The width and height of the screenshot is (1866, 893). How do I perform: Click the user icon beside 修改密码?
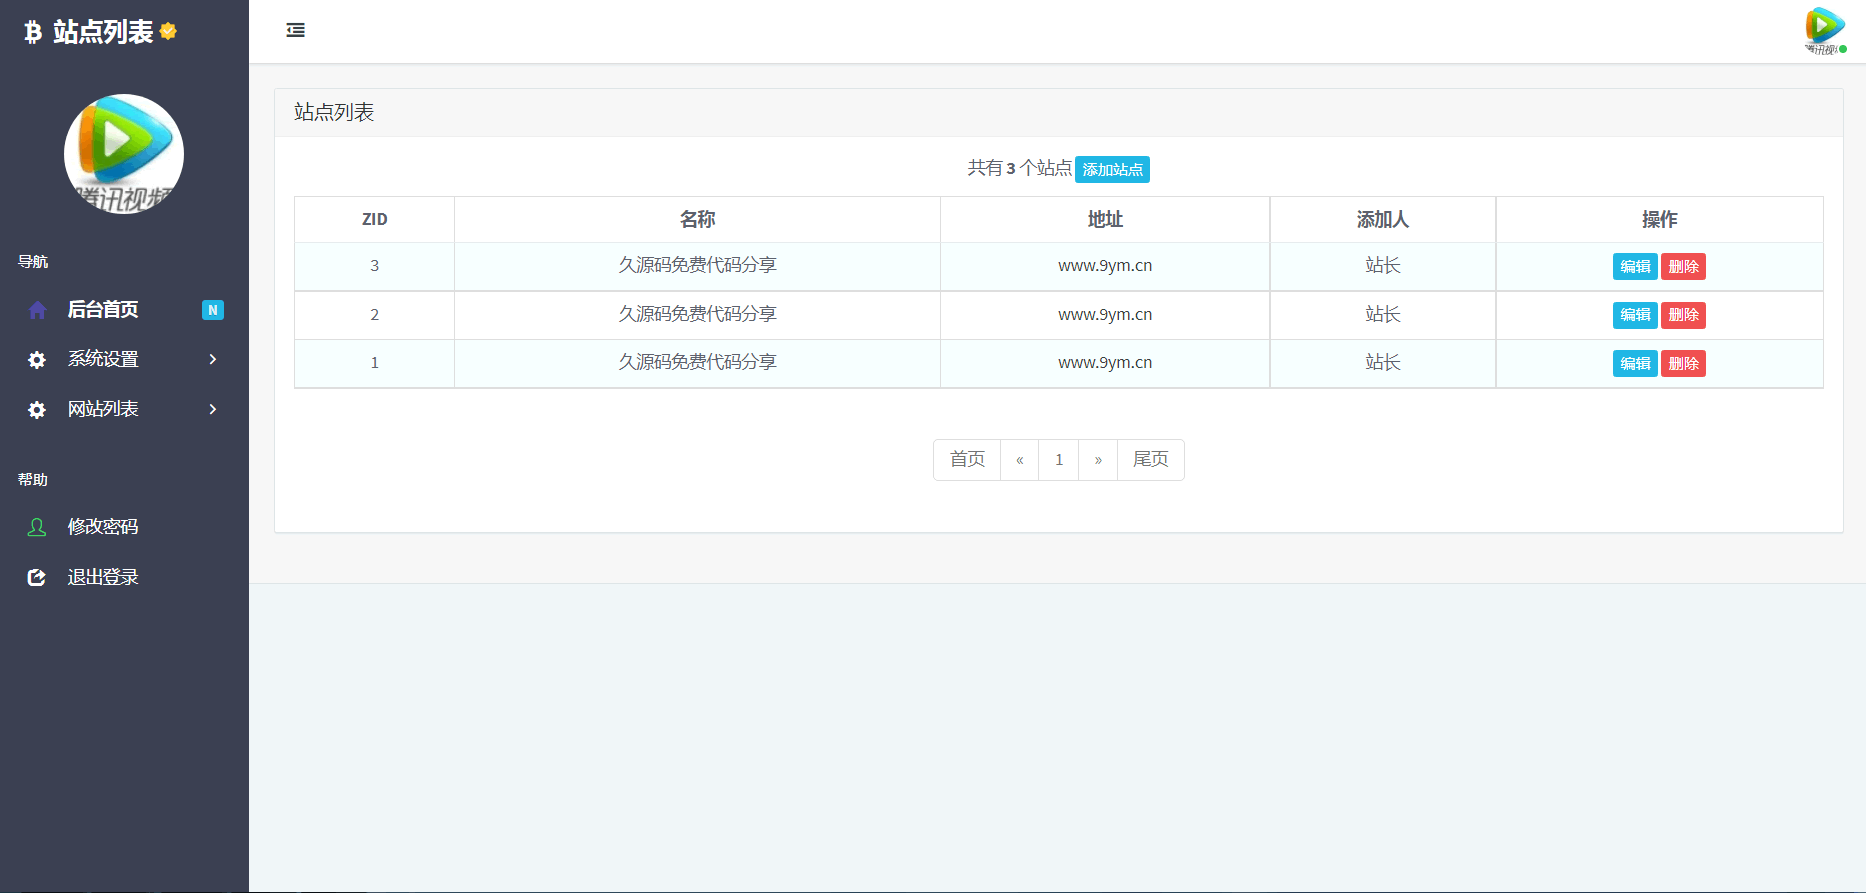(37, 527)
